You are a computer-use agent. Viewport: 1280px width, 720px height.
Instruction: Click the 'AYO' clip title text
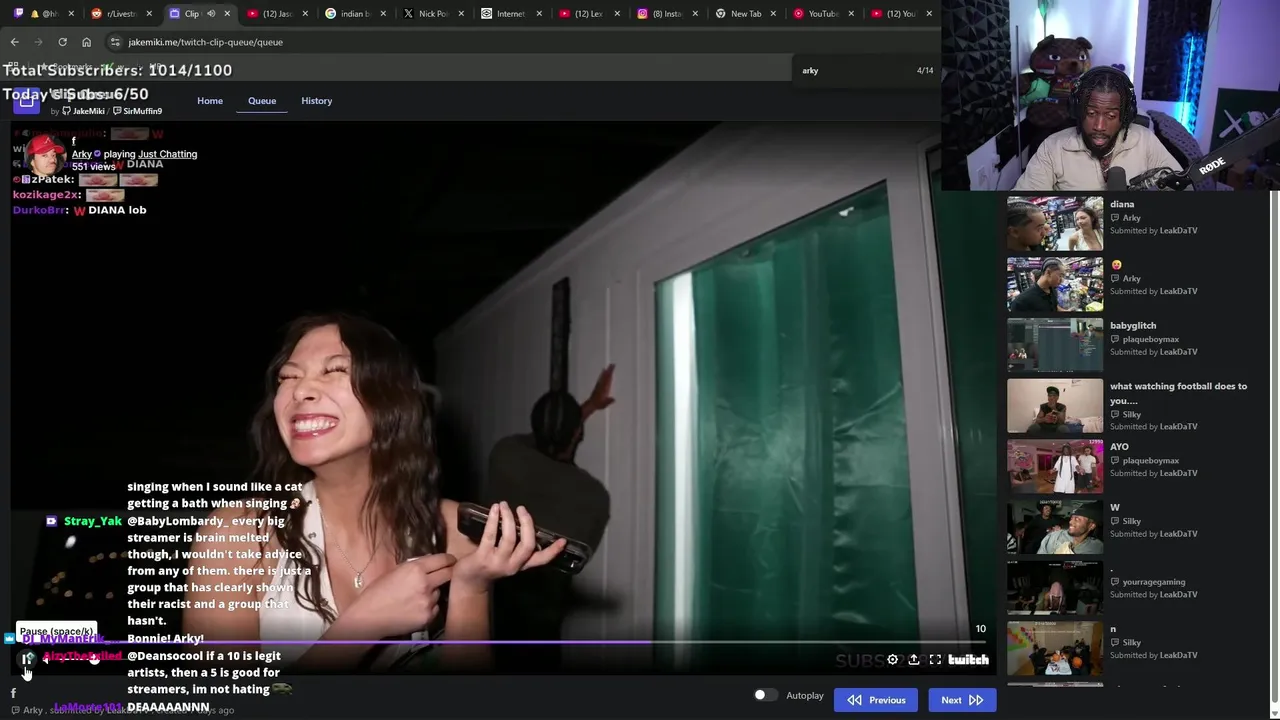pos(1119,447)
